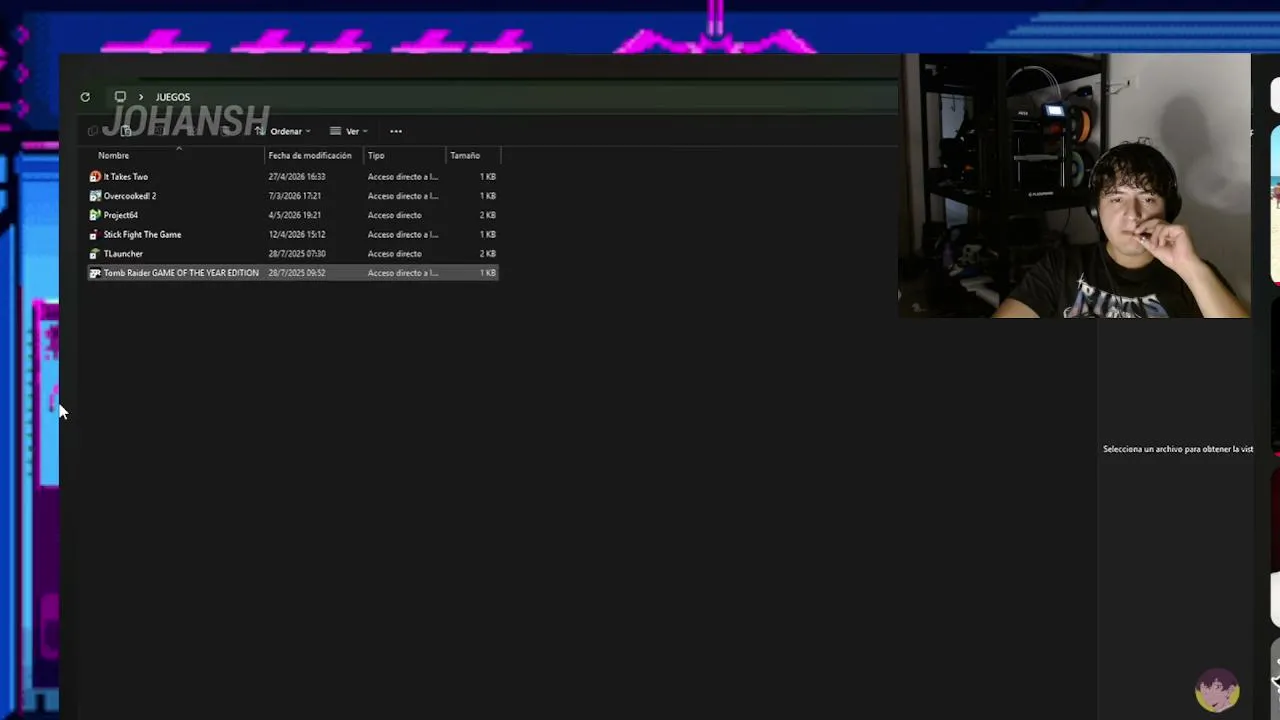Sort by the Tamaño column header
This screenshot has height=720, width=1280.
pos(465,156)
